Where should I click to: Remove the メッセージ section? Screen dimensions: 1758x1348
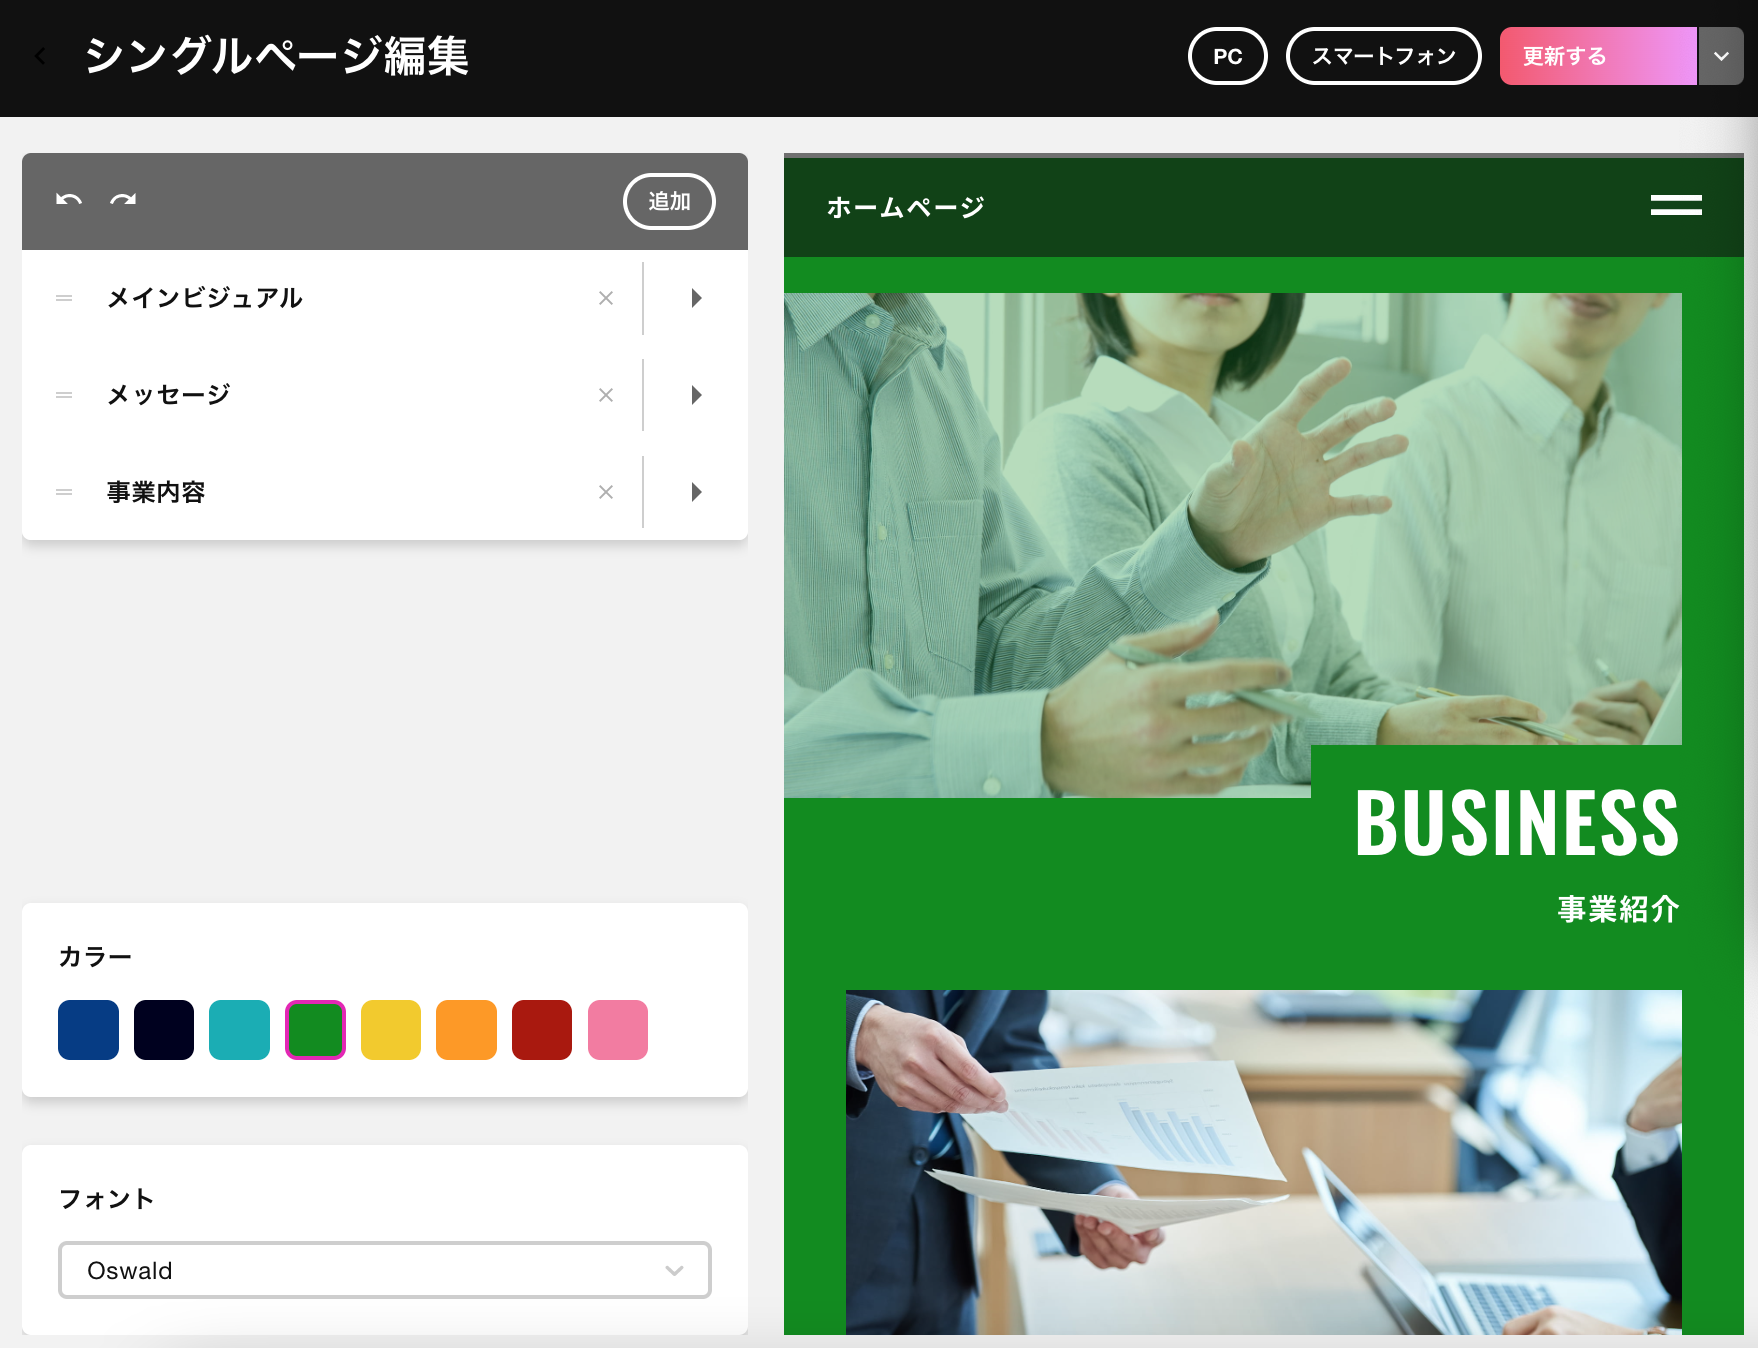click(606, 395)
